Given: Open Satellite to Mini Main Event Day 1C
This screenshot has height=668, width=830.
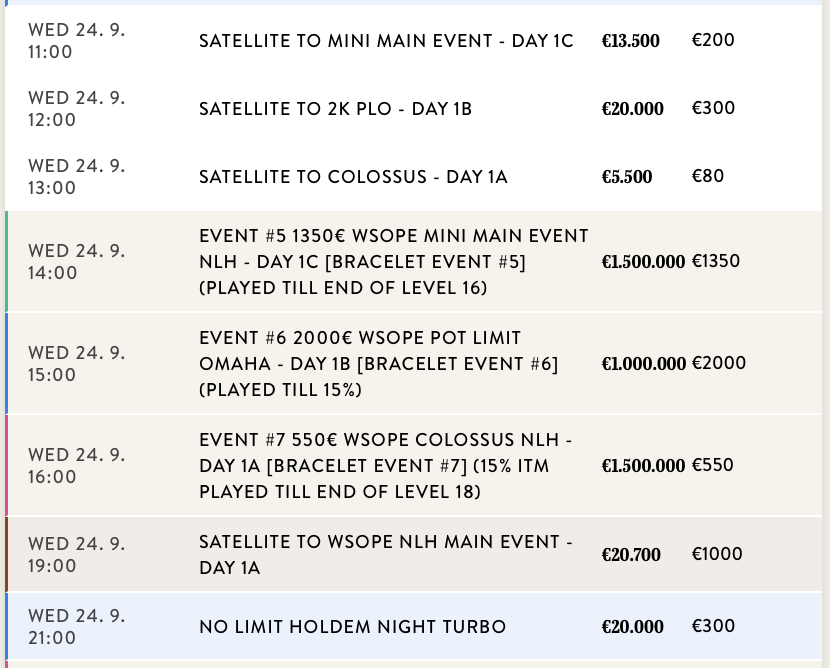Looking at the screenshot, I should [x=386, y=41].
